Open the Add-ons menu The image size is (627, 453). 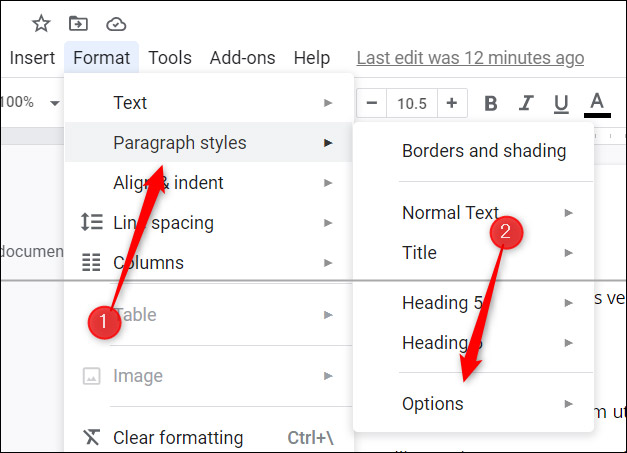[242, 58]
